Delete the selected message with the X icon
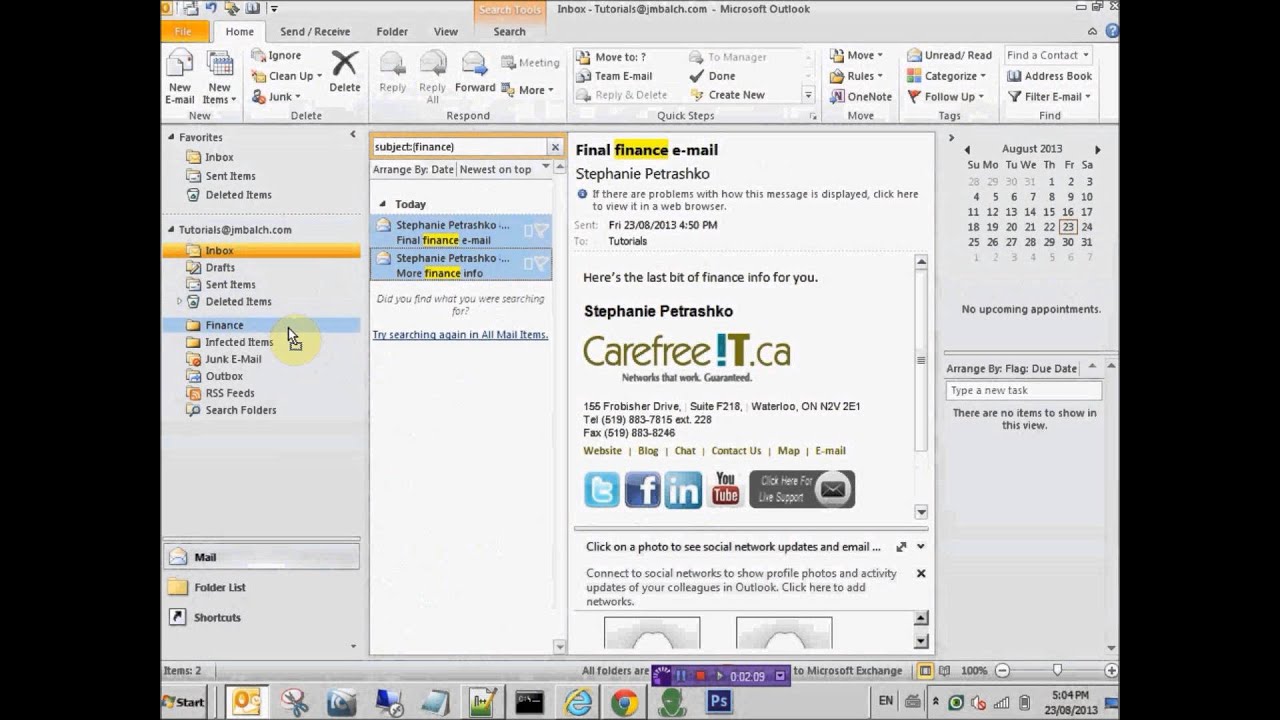Image resolution: width=1280 pixels, height=720 pixels. (344, 71)
